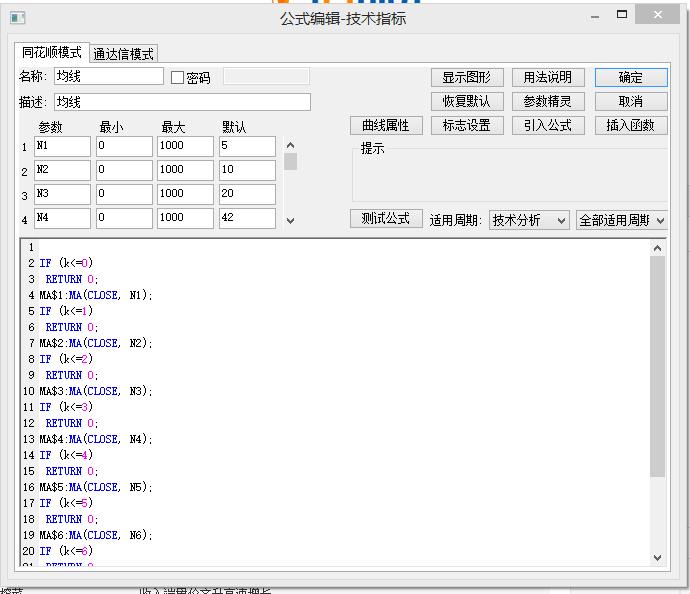Viewport: 690px width, 594px height.
Task: Expand the 技术分析 dropdown
Action: coord(529,220)
